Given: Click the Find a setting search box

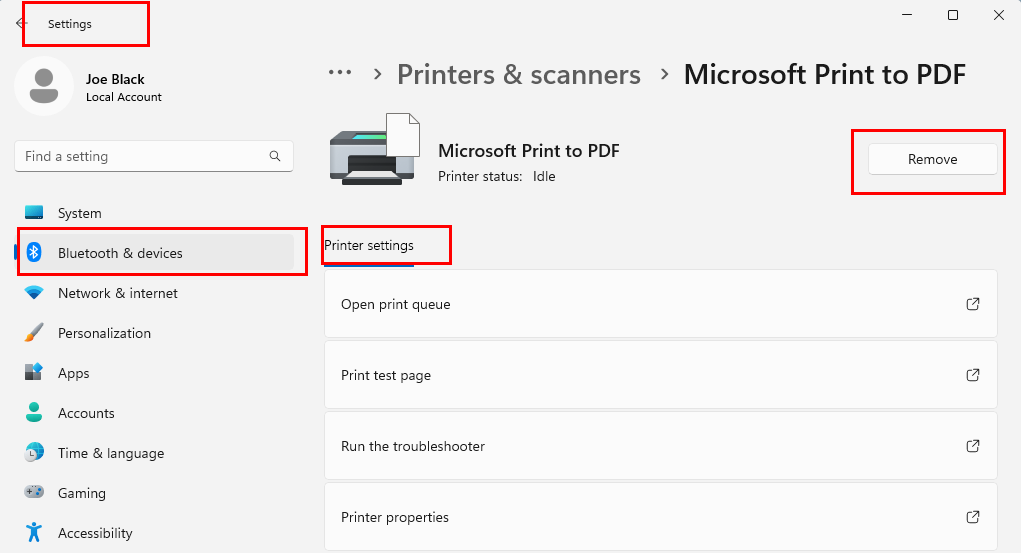Looking at the screenshot, I should point(154,156).
